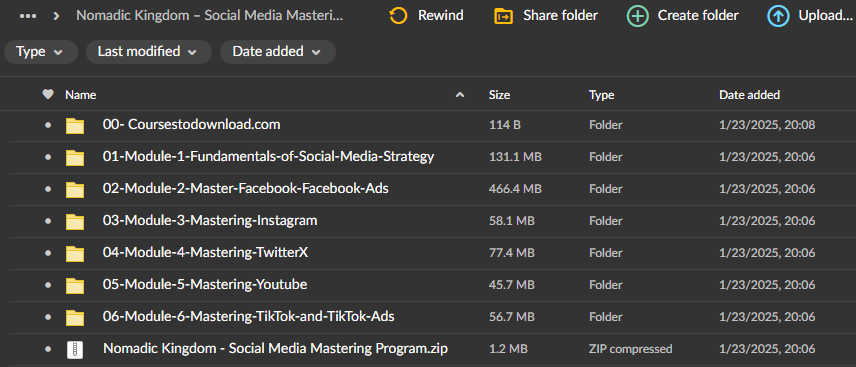Click the 56.7 MB size value
The height and width of the screenshot is (367, 856).
[512, 317]
